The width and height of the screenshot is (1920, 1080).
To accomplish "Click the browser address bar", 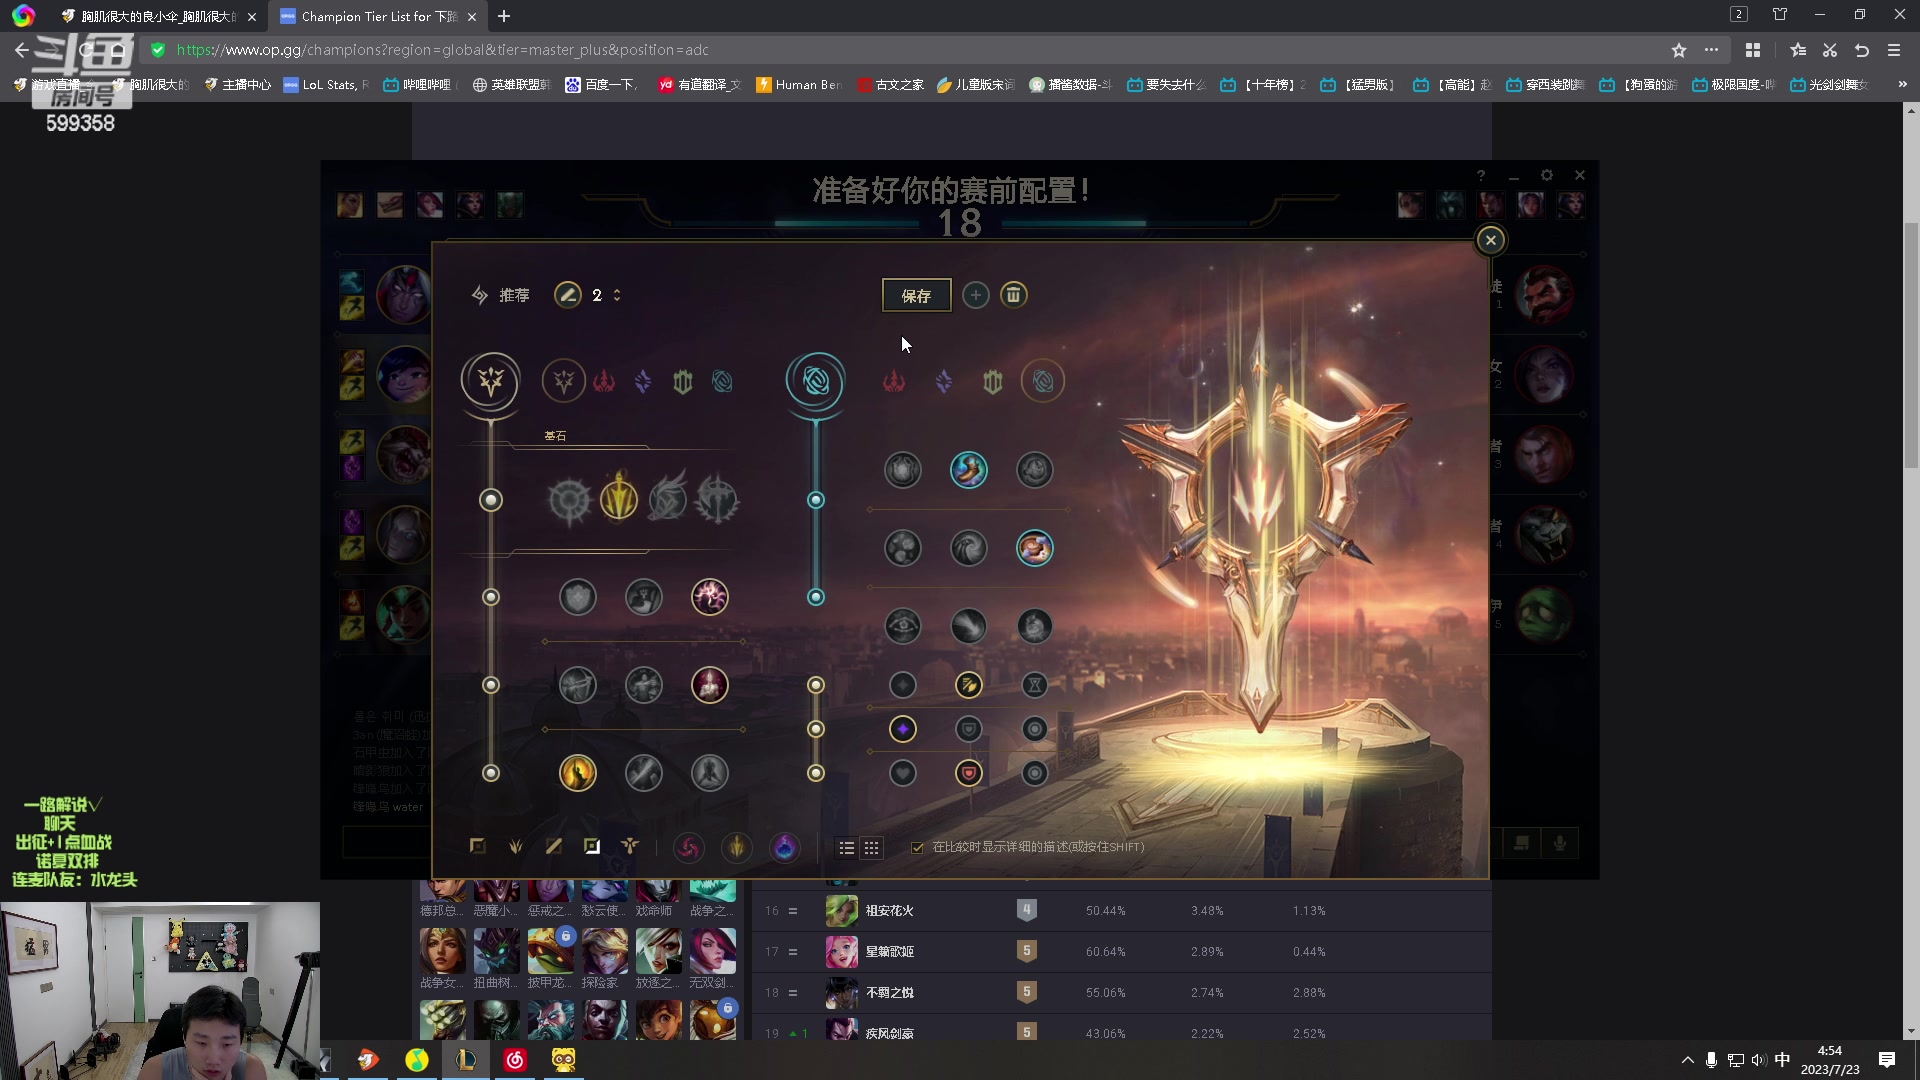I will click(900, 50).
